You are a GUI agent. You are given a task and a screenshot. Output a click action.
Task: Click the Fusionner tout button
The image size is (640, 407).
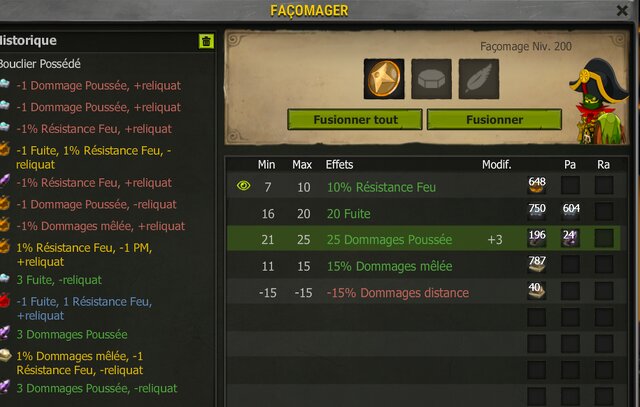pos(355,120)
